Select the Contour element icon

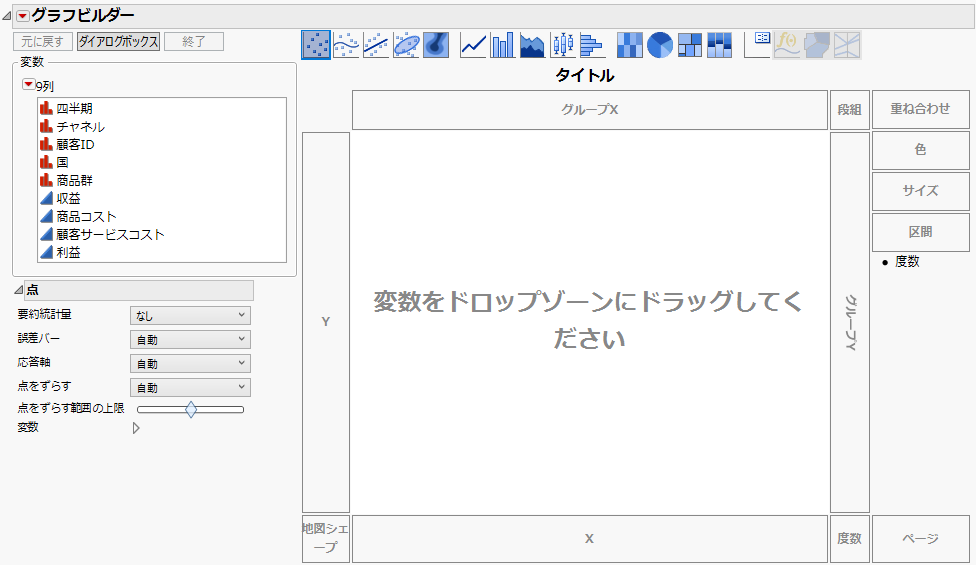point(436,45)
